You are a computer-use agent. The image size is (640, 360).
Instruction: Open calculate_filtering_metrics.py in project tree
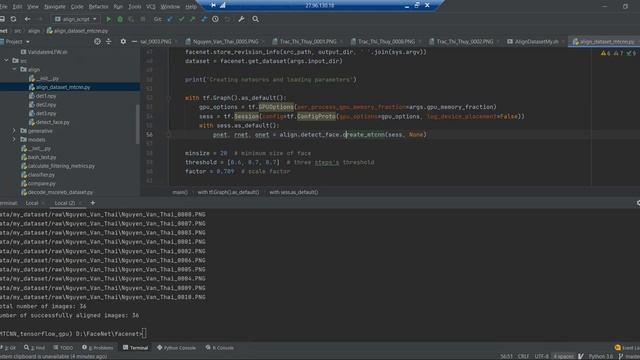61,166
